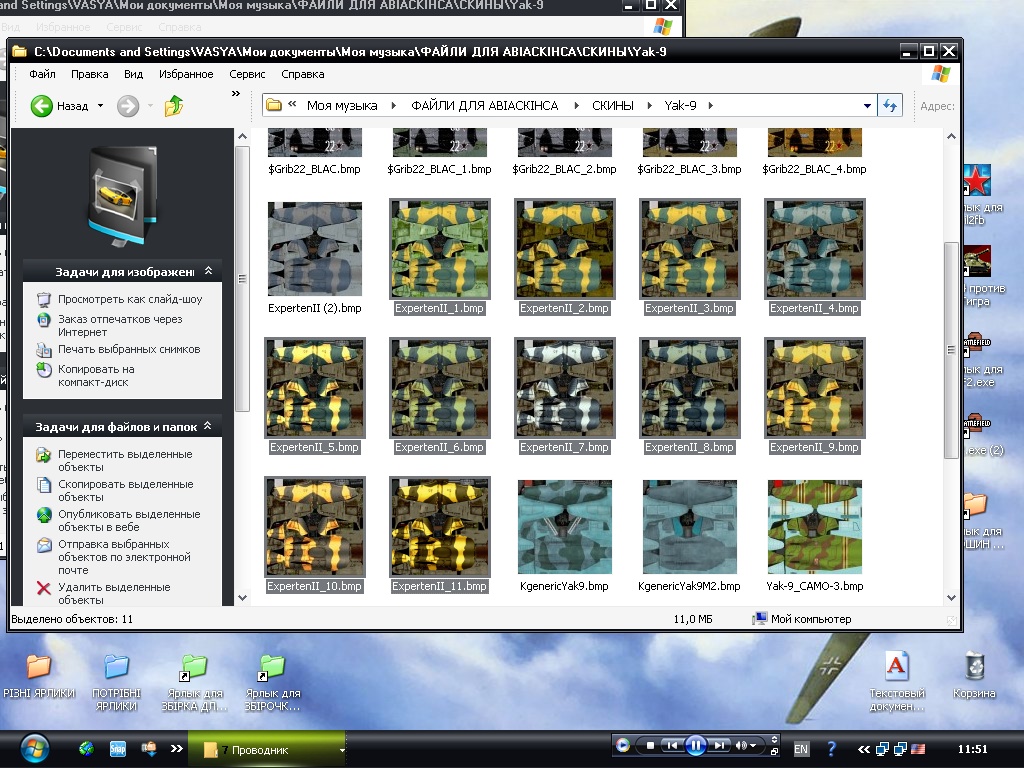Click the Forward arrow button

coord(128,106)
